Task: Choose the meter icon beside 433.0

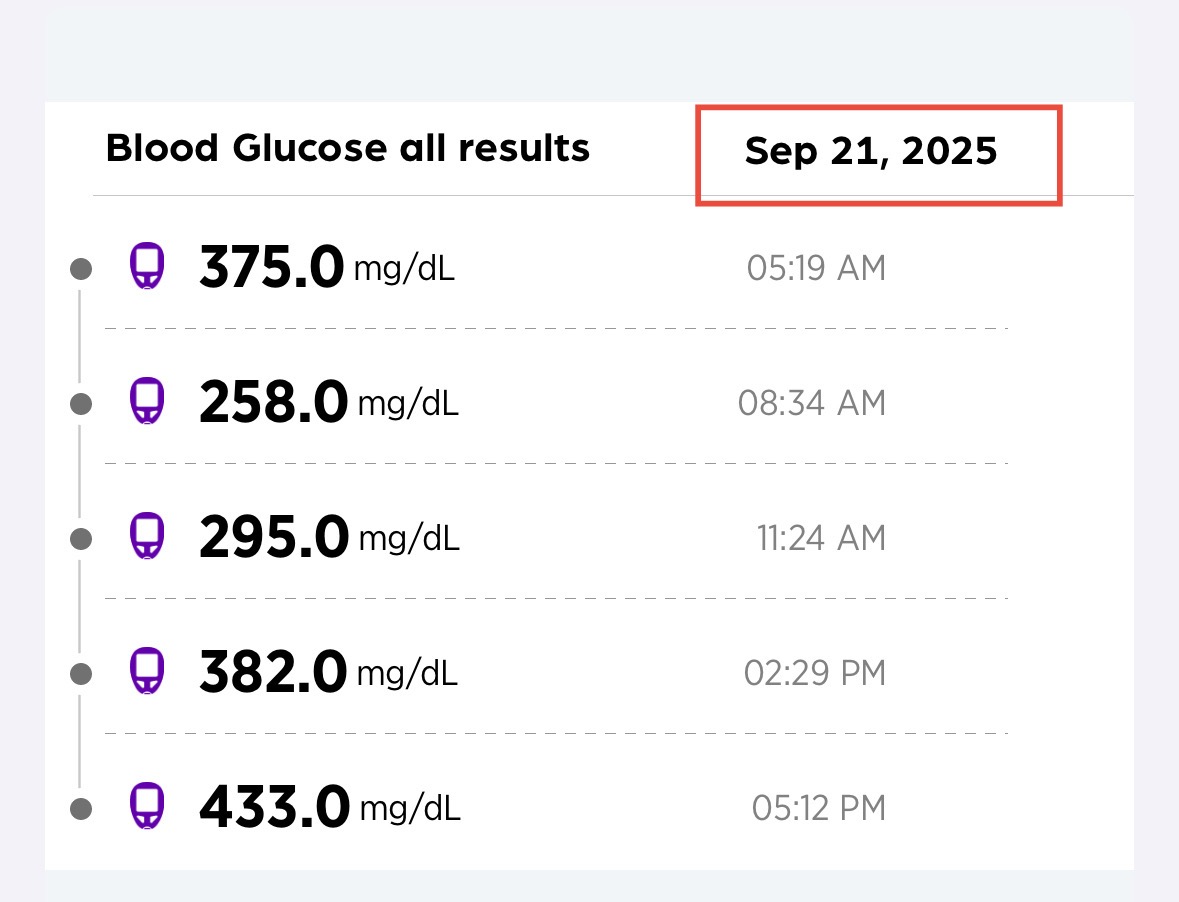Action: 146,806
